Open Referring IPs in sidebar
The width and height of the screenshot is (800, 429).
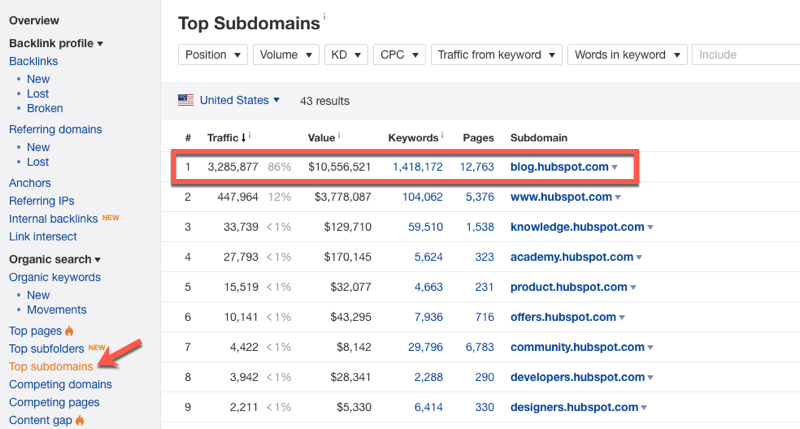41,201
